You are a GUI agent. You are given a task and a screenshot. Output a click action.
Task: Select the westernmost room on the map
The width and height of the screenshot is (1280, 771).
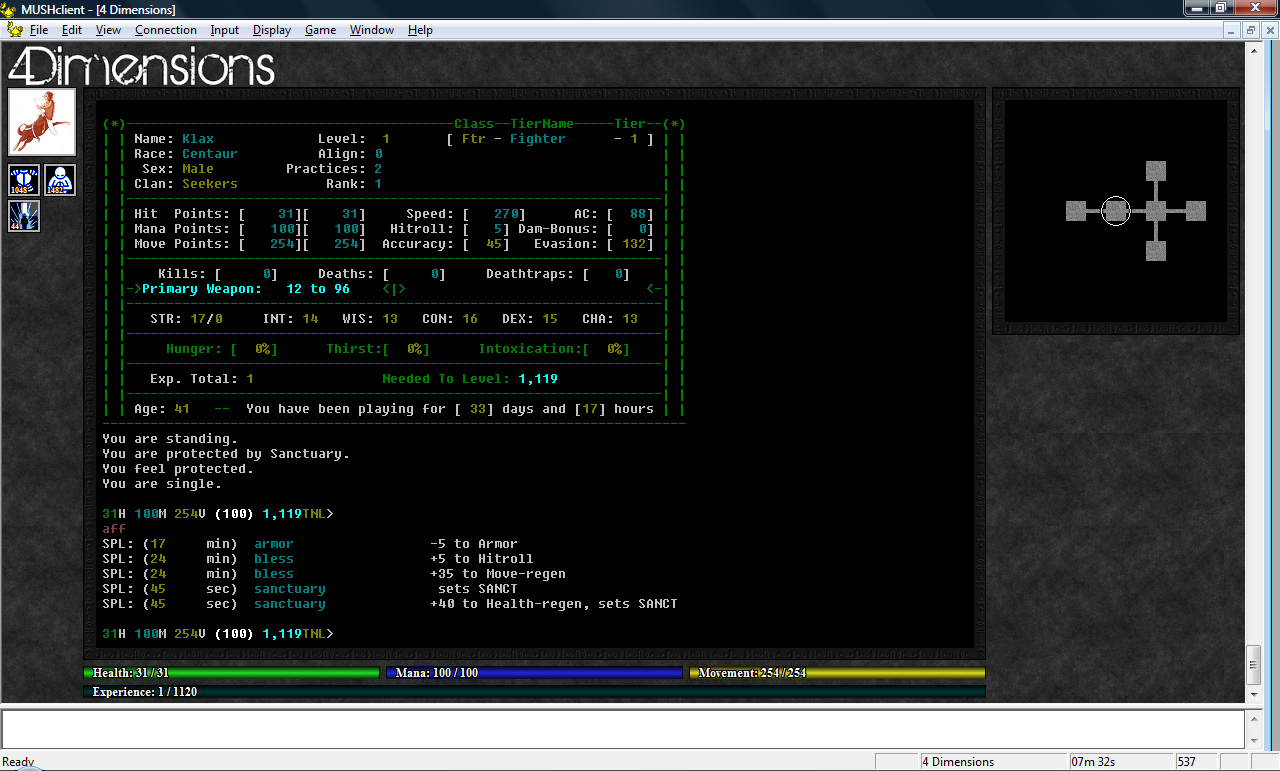point(1076,211)
